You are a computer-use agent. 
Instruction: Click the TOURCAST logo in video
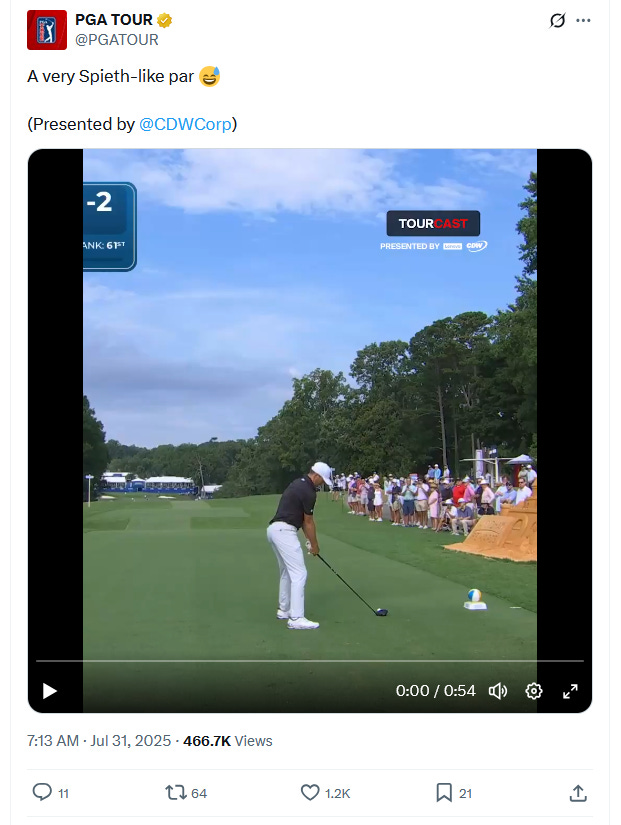[433, 224]
